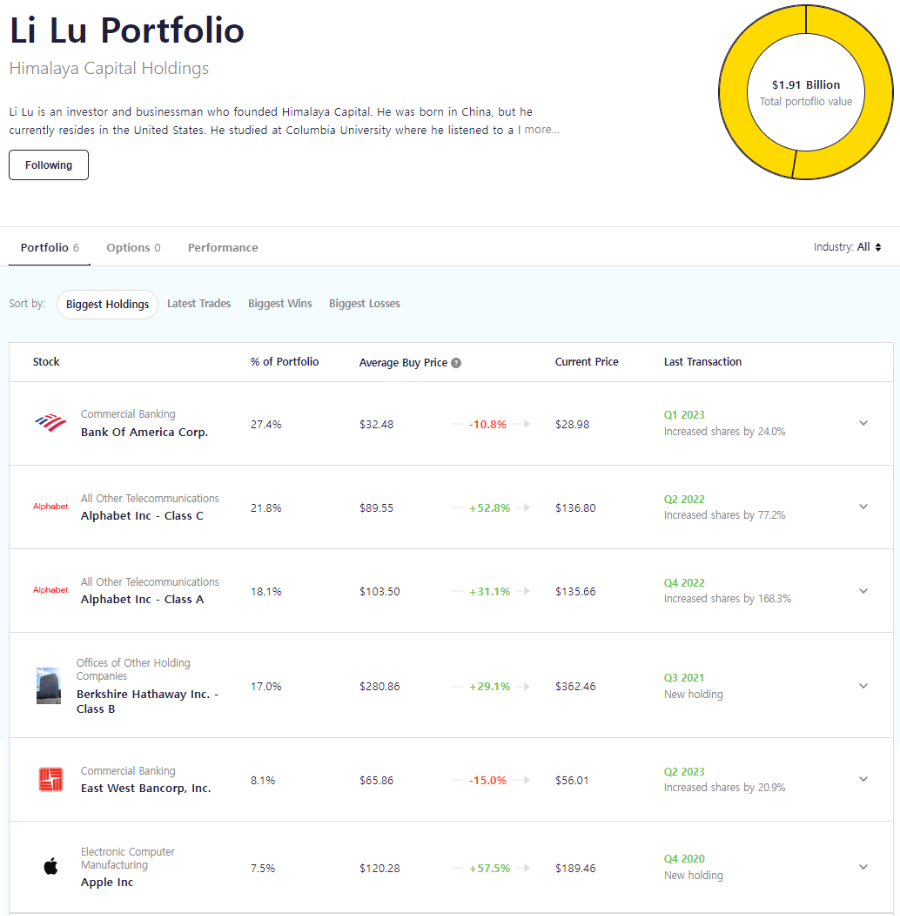Sort by Biggest Wins
The height and width of the screenshot is (916, 900).
pyautogui.click(x=280, y=304)
